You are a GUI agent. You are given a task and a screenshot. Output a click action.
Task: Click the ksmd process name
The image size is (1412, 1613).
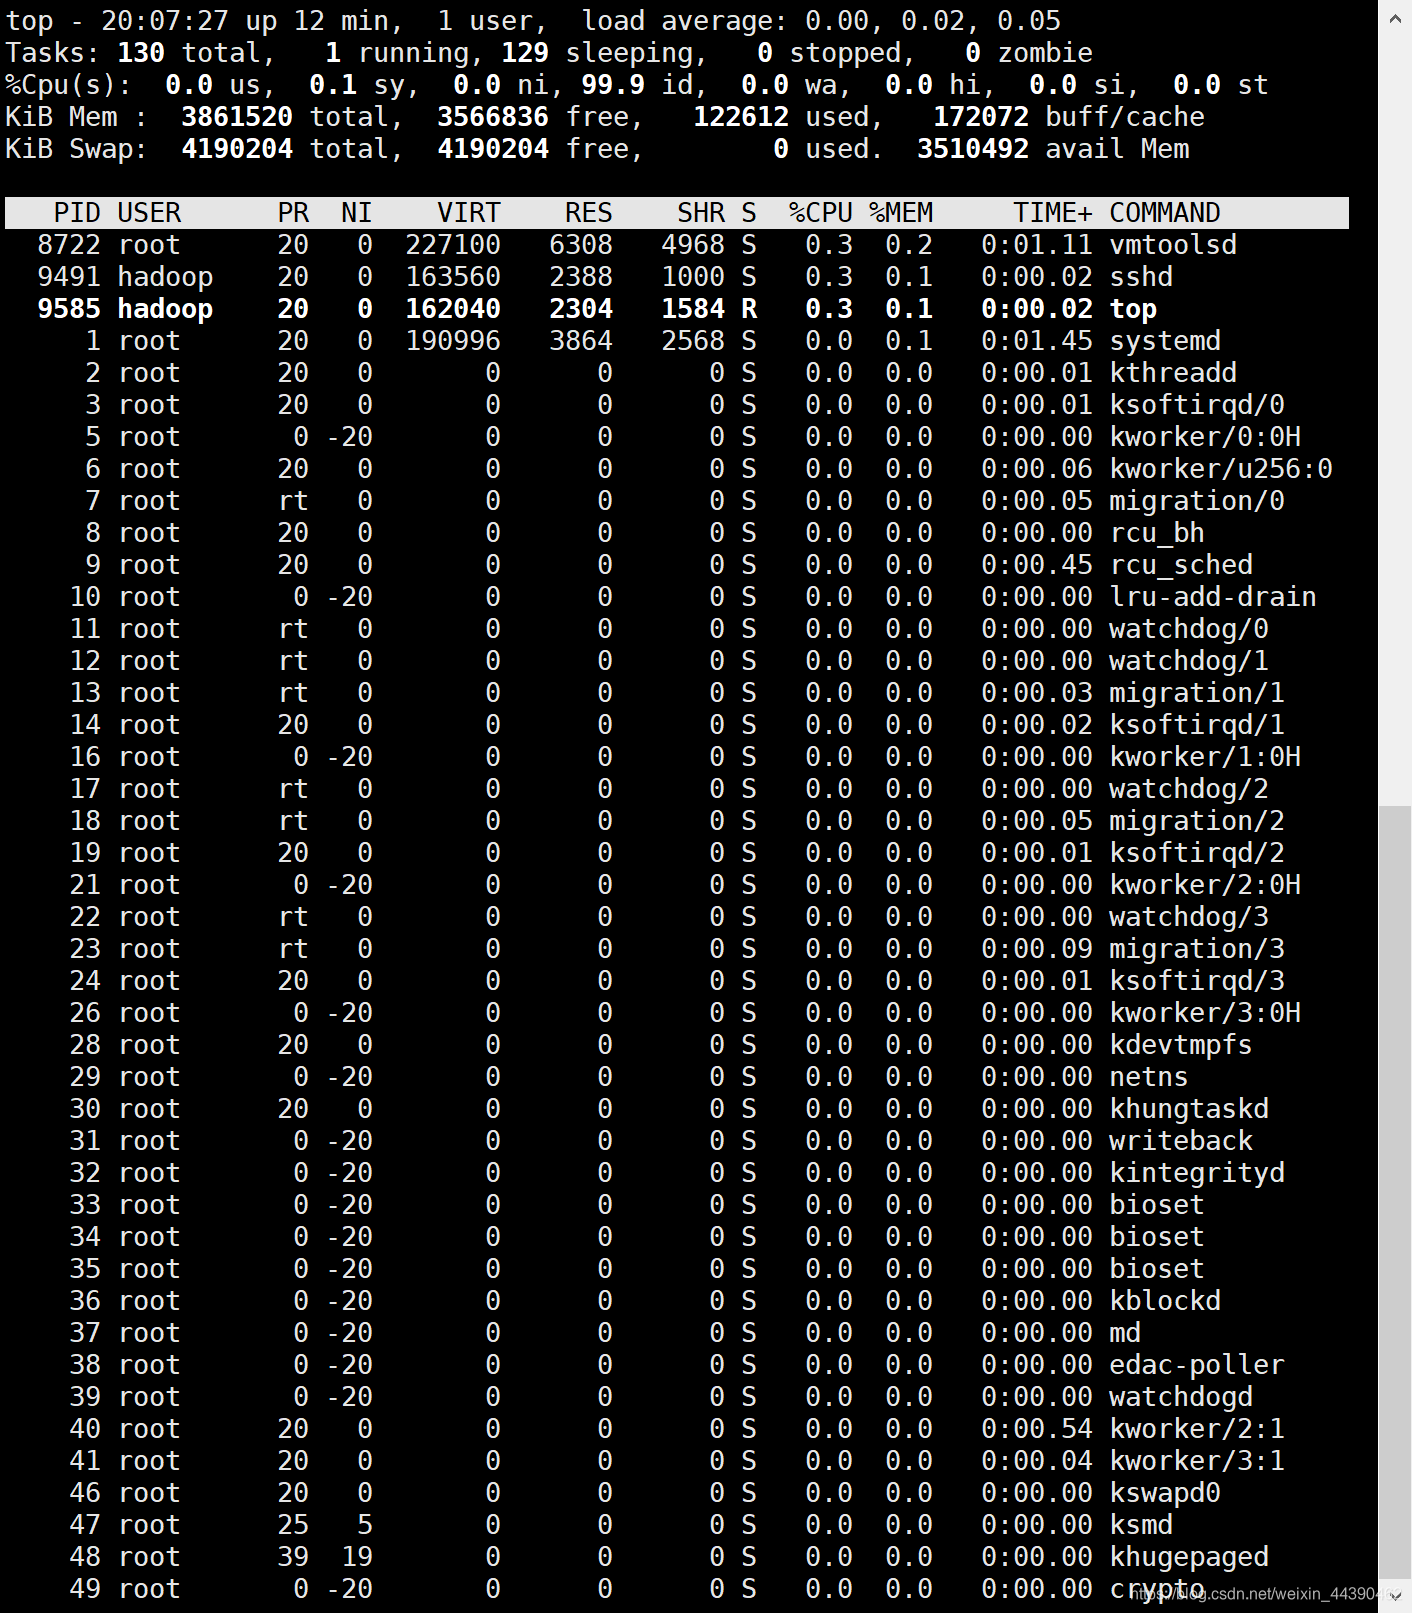[1141, 1525]
